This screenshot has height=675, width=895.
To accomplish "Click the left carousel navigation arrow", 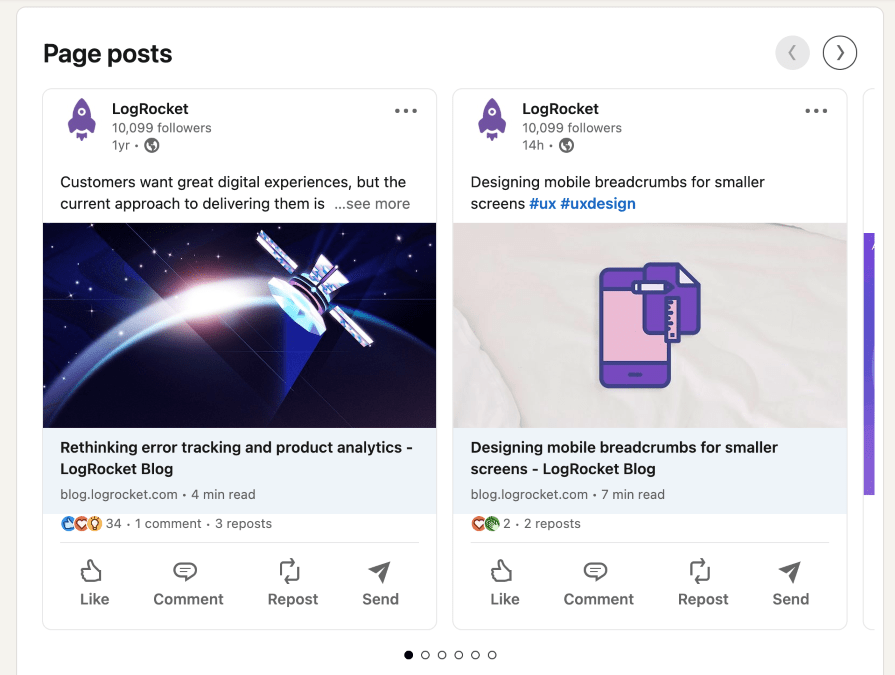I will (792, 52).
